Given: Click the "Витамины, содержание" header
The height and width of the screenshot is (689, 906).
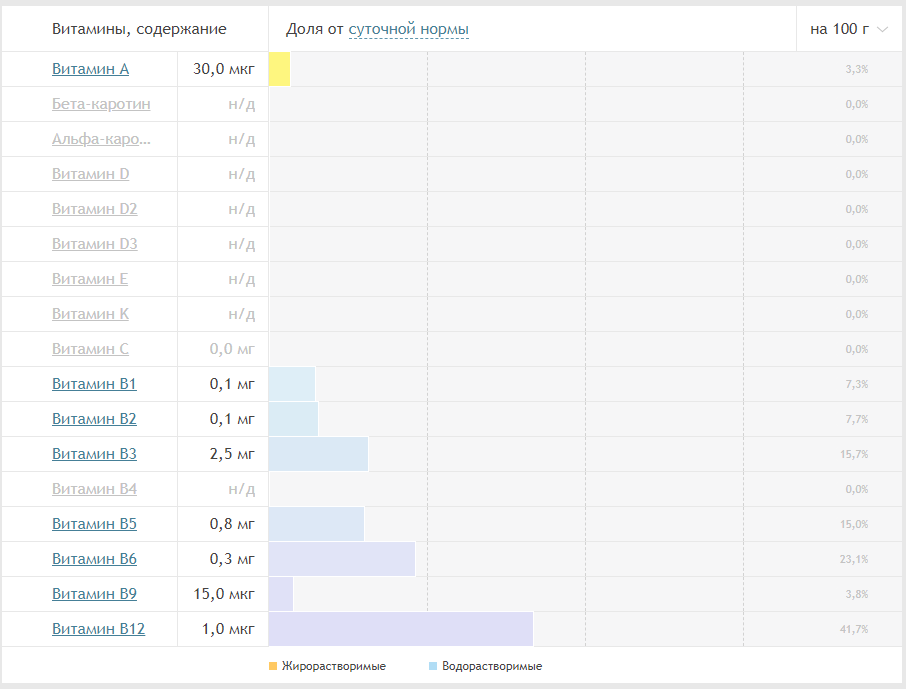Looking at the screenshot, I should (139, 29).
